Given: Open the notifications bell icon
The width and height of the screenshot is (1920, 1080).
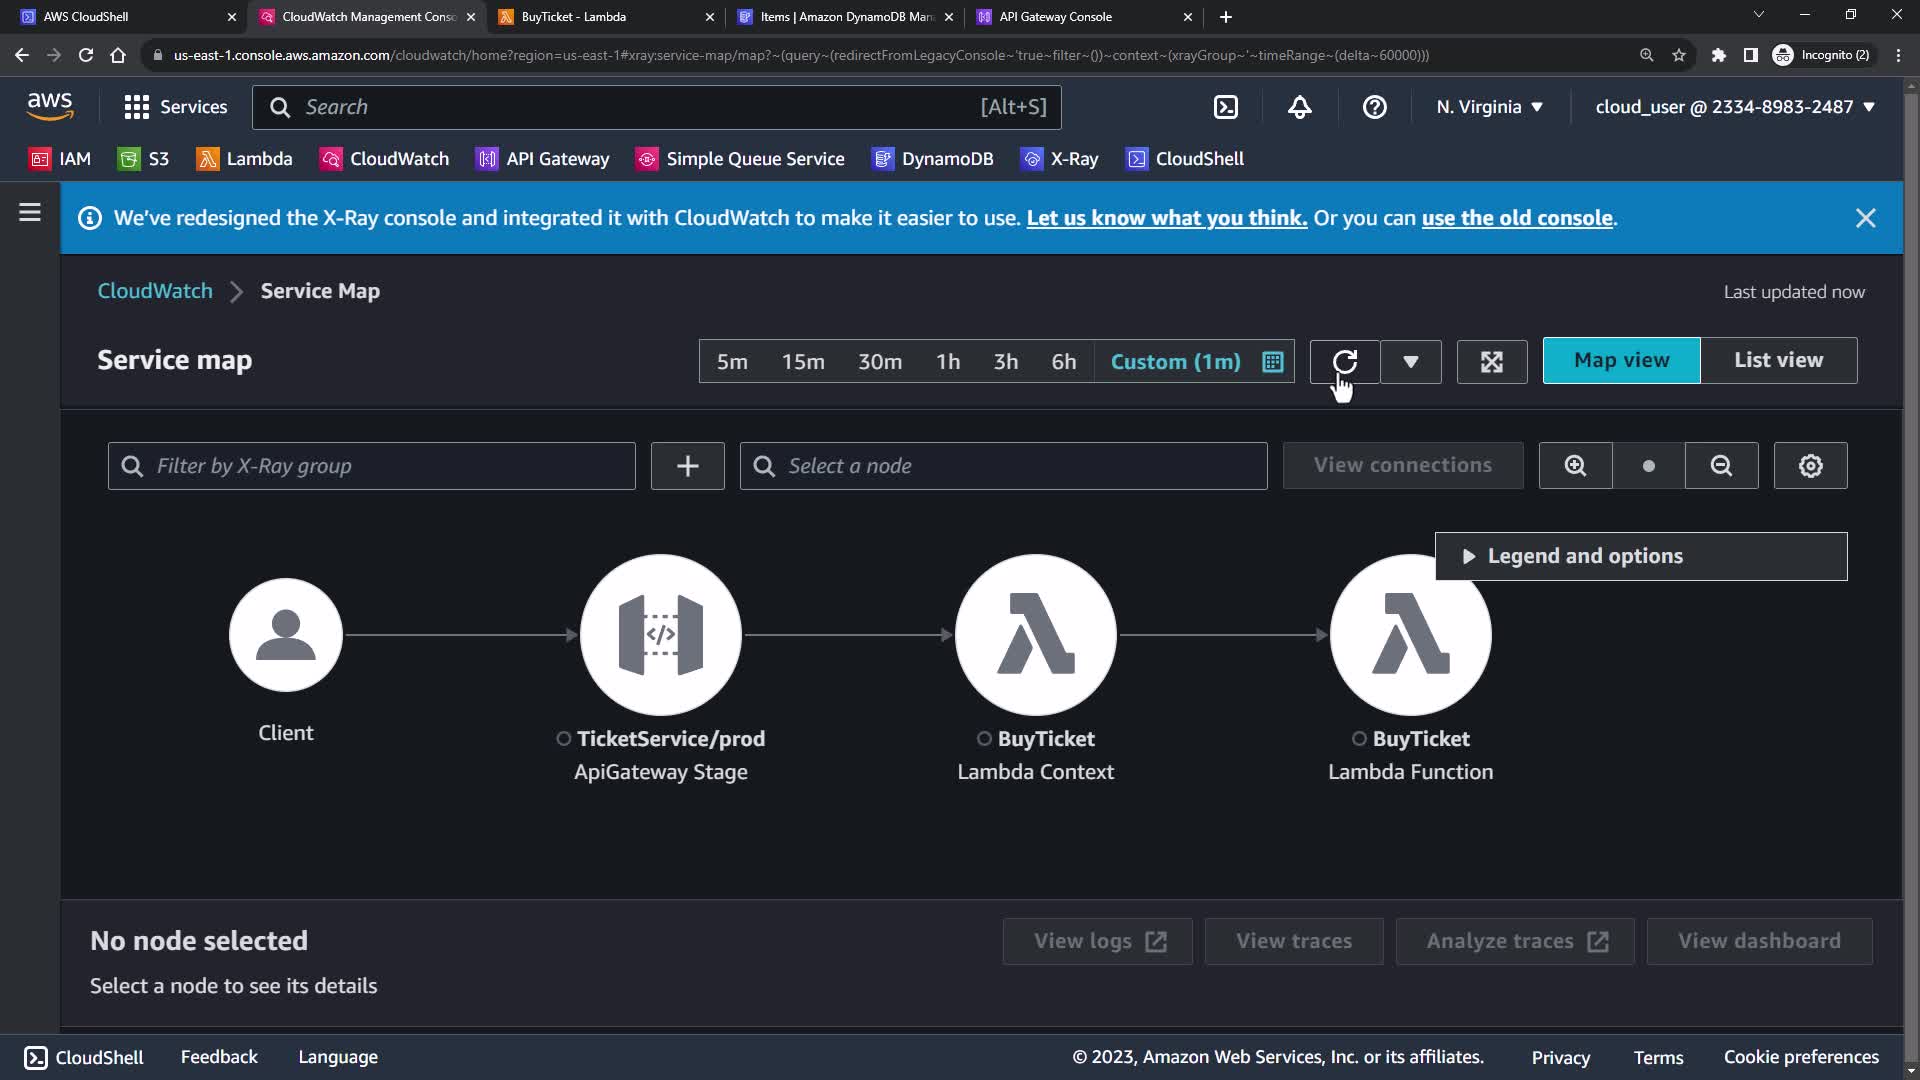Looking at the screenshot, I should (1299, 107).
